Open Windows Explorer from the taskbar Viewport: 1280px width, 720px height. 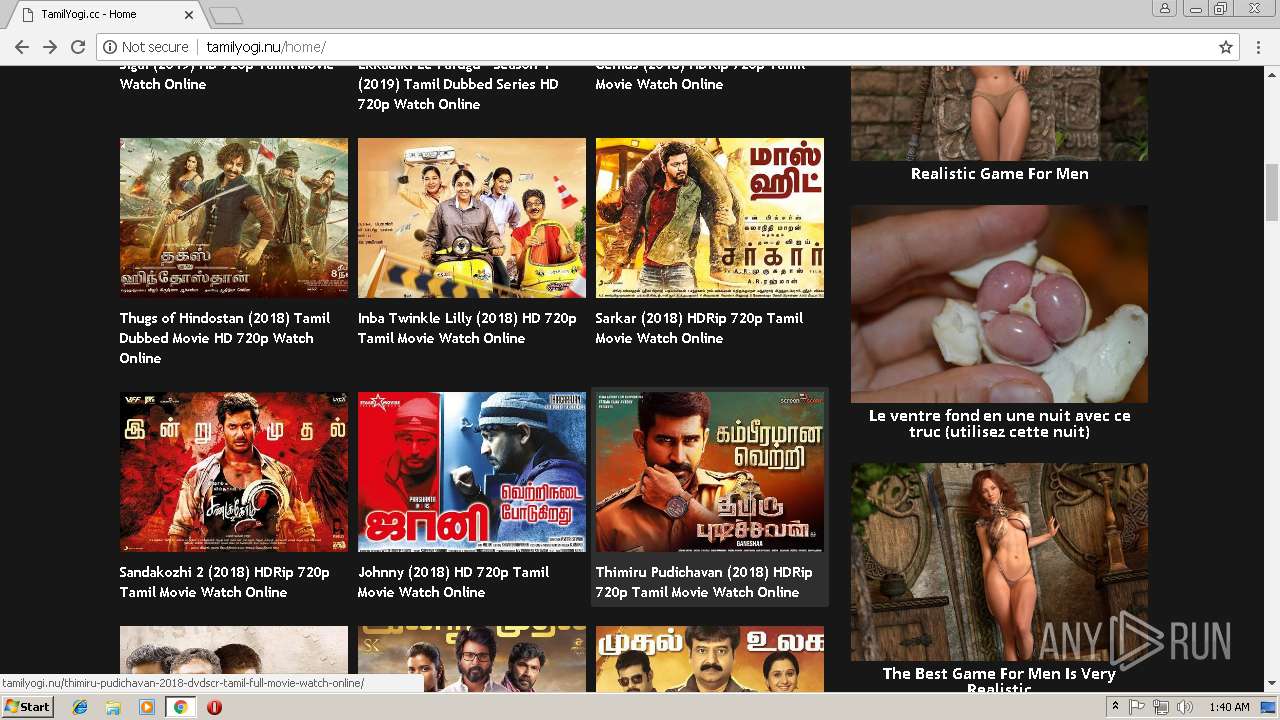click(113, 707)
